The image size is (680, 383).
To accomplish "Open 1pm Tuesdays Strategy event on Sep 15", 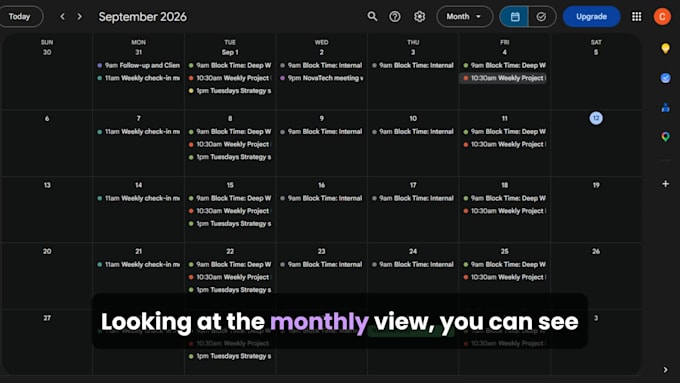I will coord(230,224).
